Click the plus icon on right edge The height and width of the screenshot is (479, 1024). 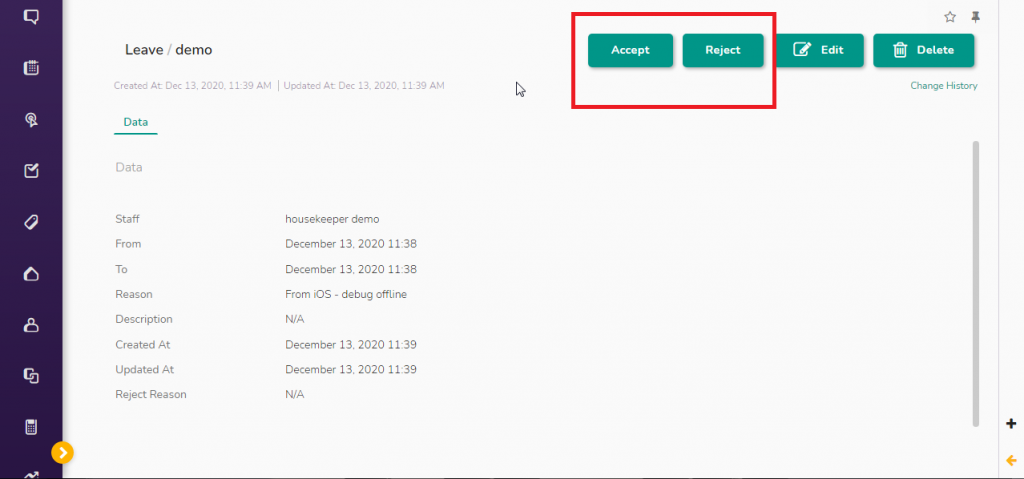(1011, 423)
